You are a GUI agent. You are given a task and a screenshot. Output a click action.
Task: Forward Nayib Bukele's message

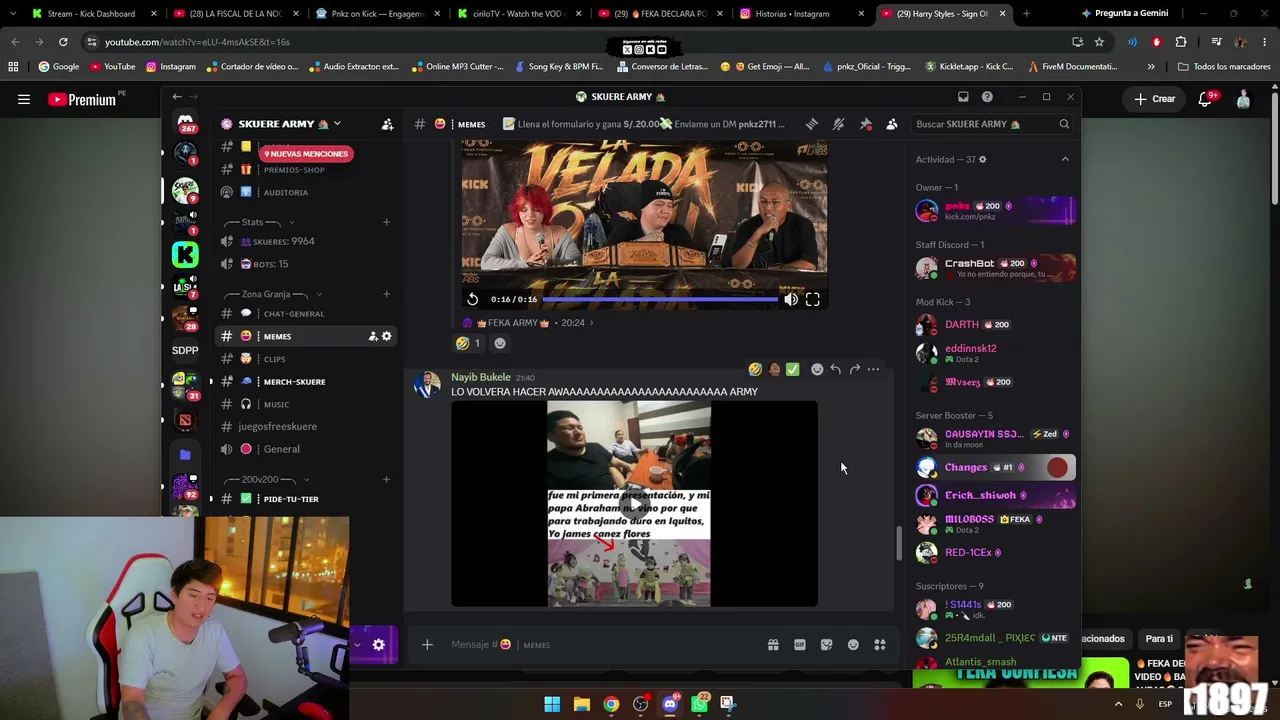(x=855, y=370)
